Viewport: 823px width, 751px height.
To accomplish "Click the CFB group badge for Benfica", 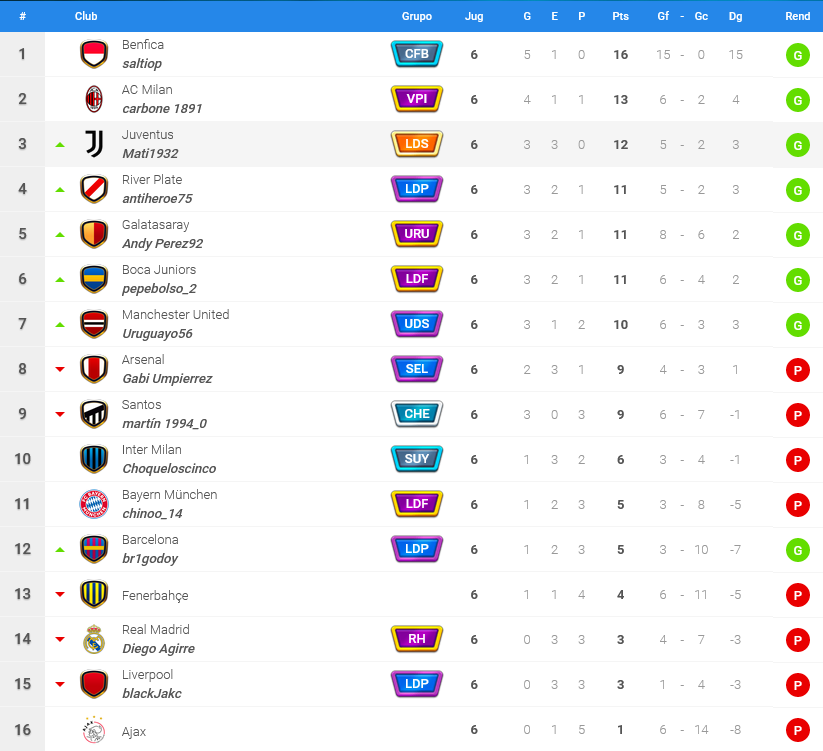I will point(417,54).
